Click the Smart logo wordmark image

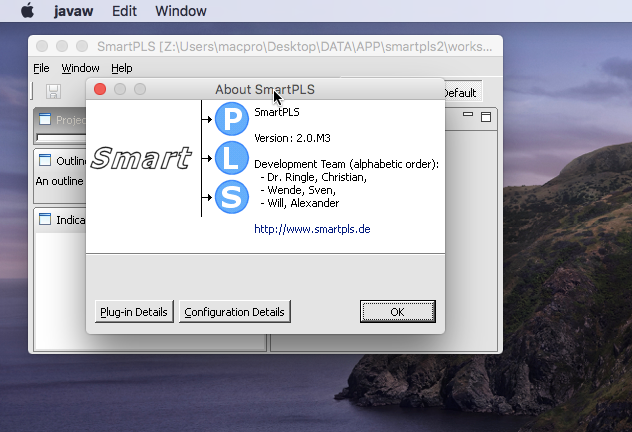(x=141, y=158)
